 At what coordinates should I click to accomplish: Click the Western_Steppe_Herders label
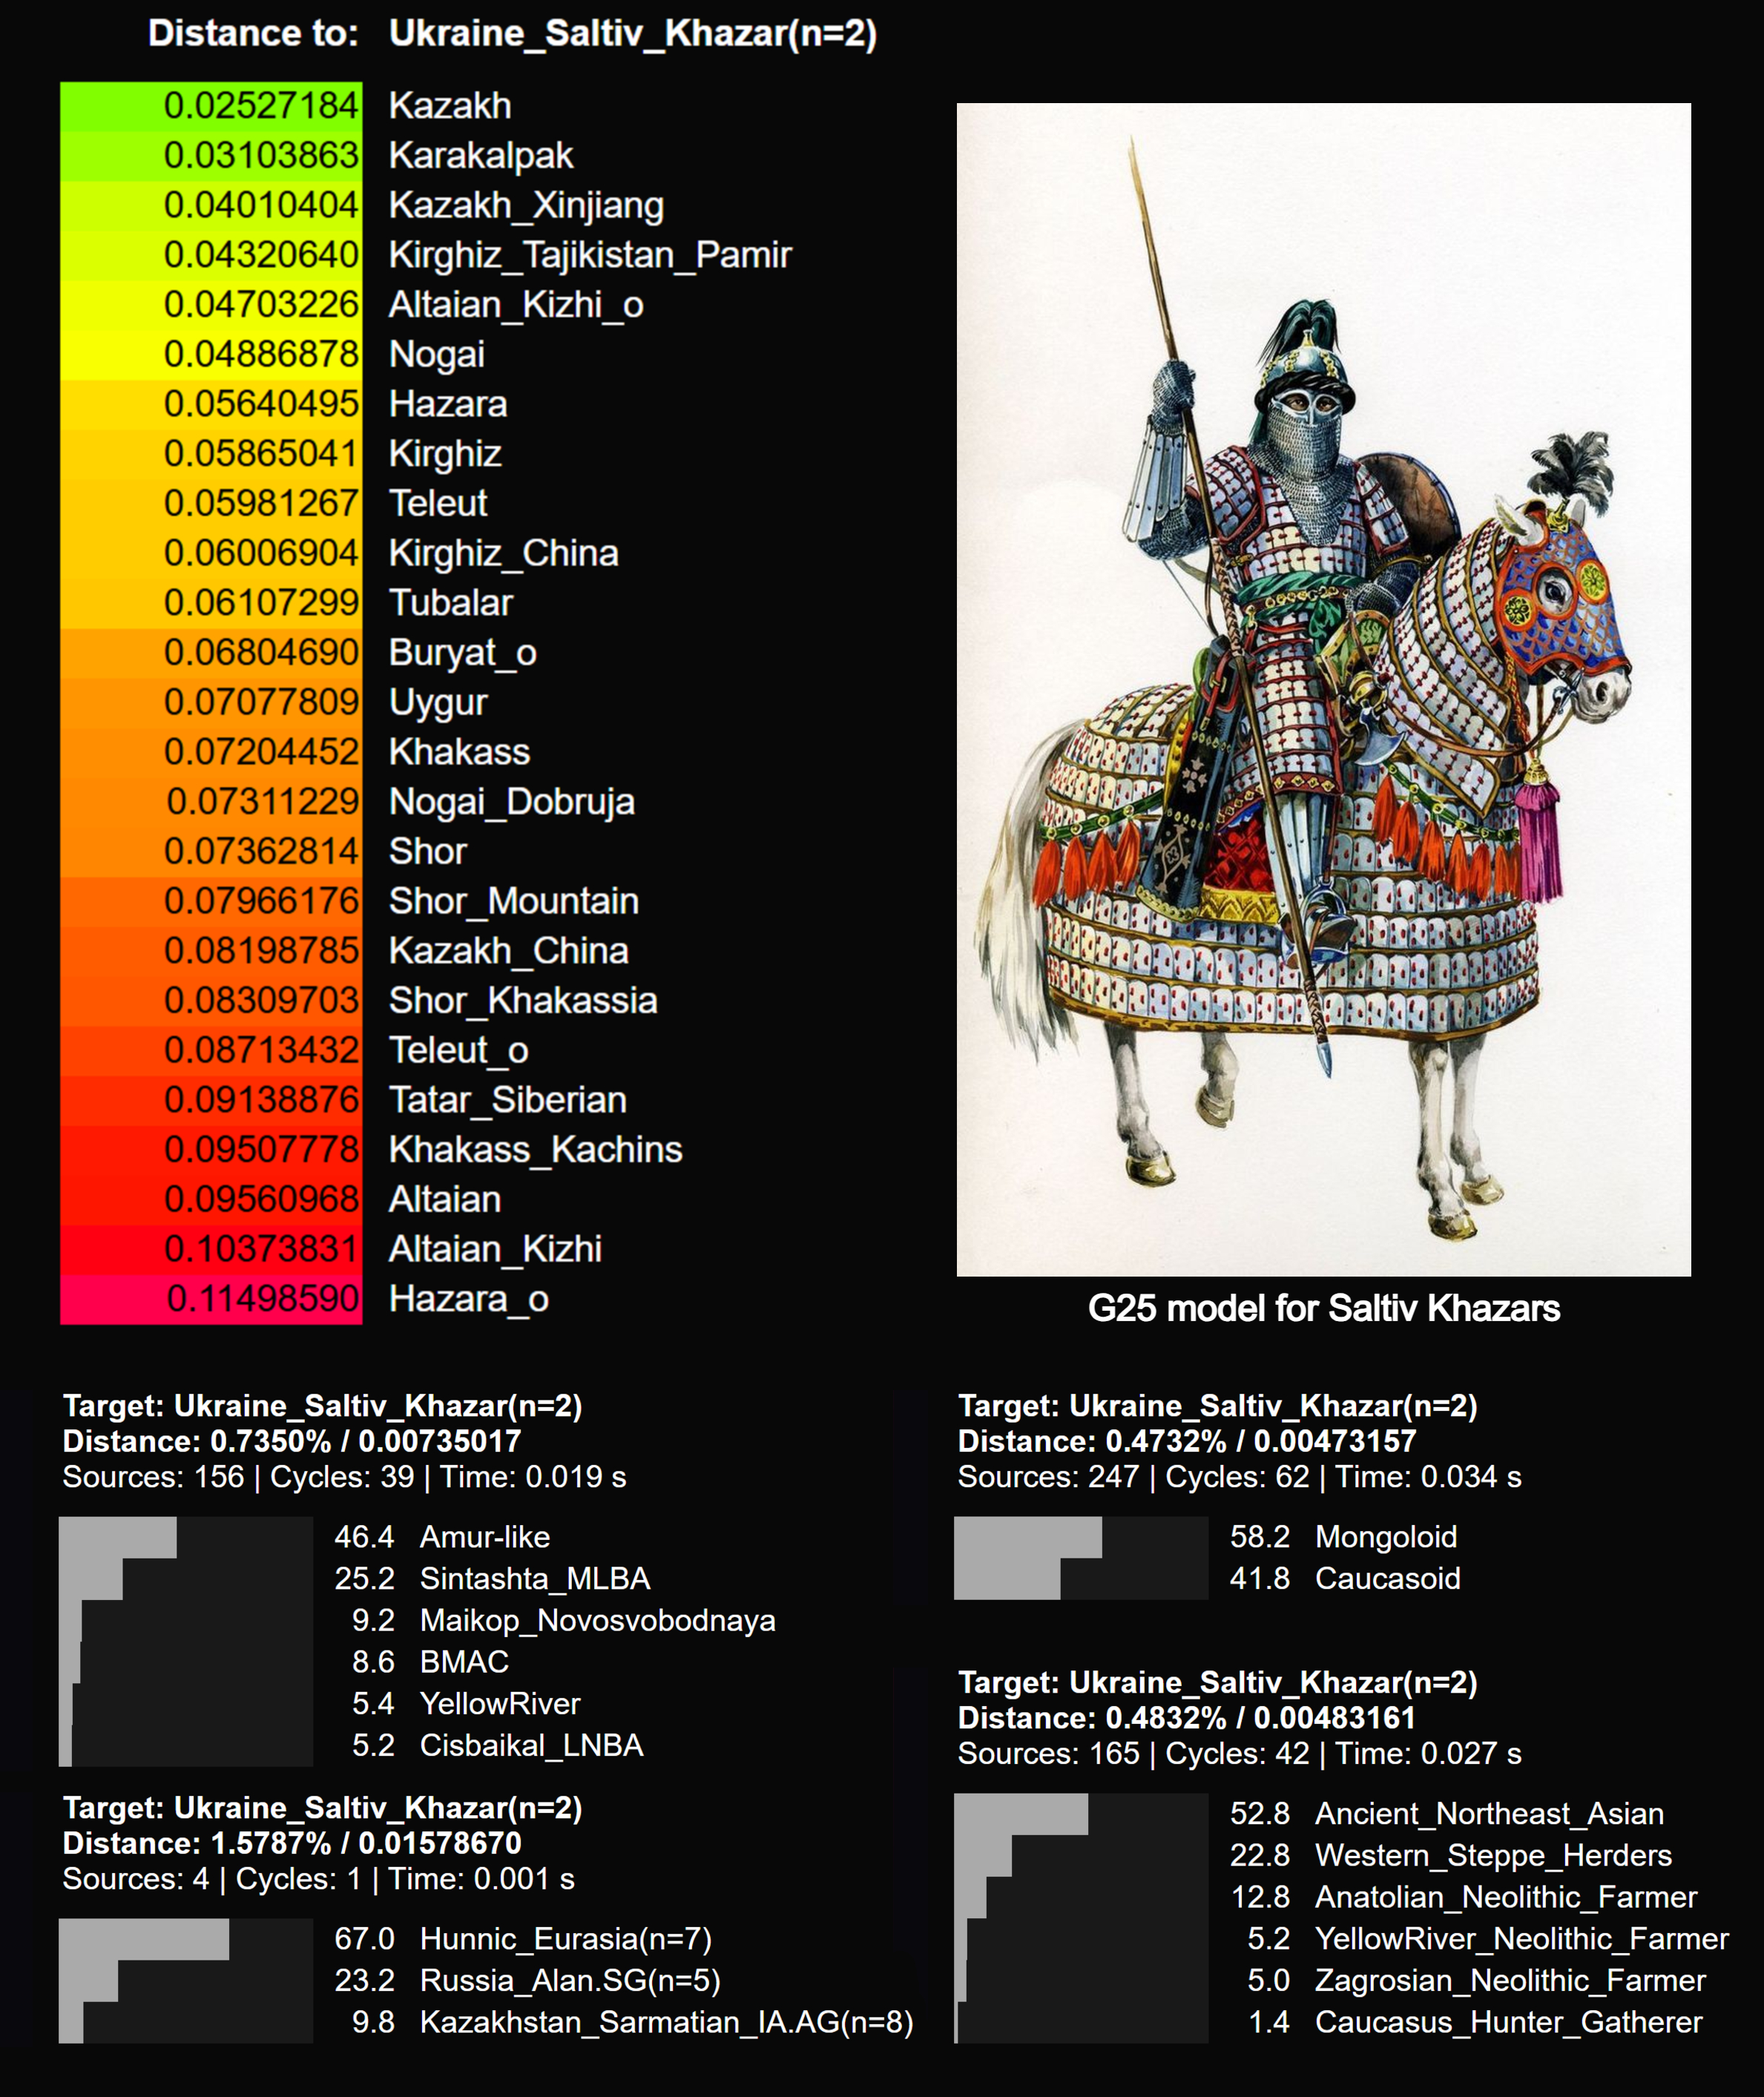click(x=1492, y=1855)
